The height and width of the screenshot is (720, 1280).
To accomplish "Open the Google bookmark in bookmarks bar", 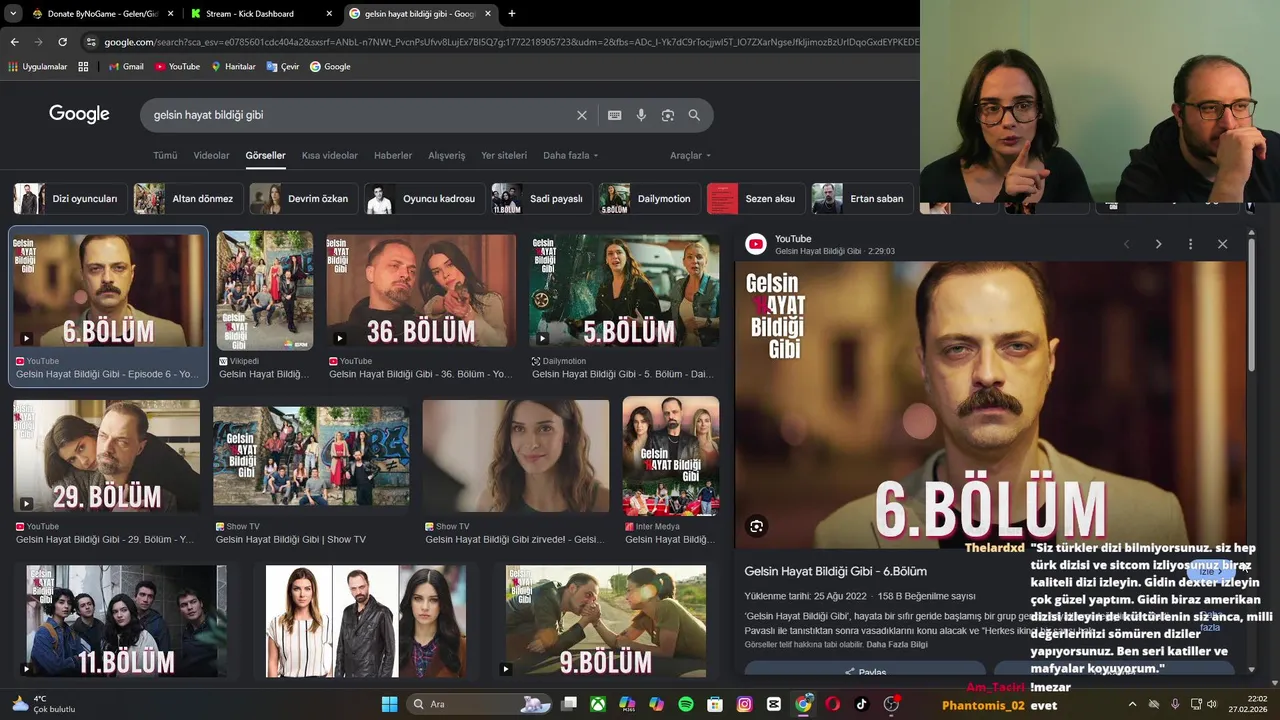I will (x=330, y=67).
